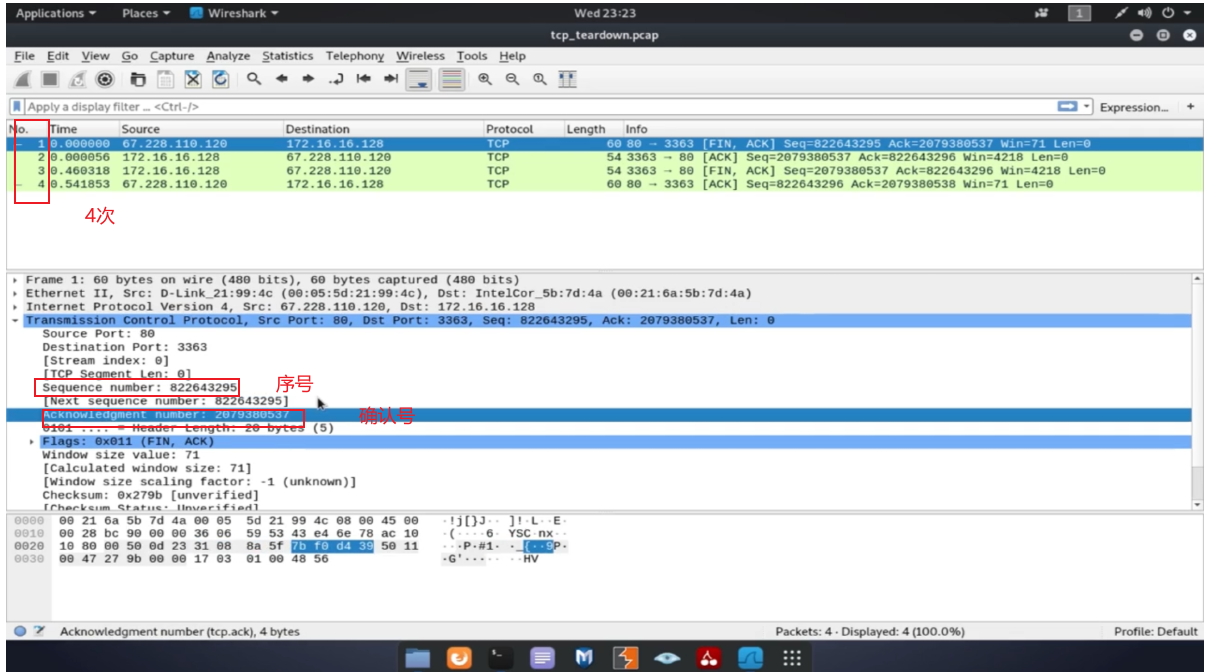Open capture file properties icon in status bar
1218x672 pixels.
[40, 631]
